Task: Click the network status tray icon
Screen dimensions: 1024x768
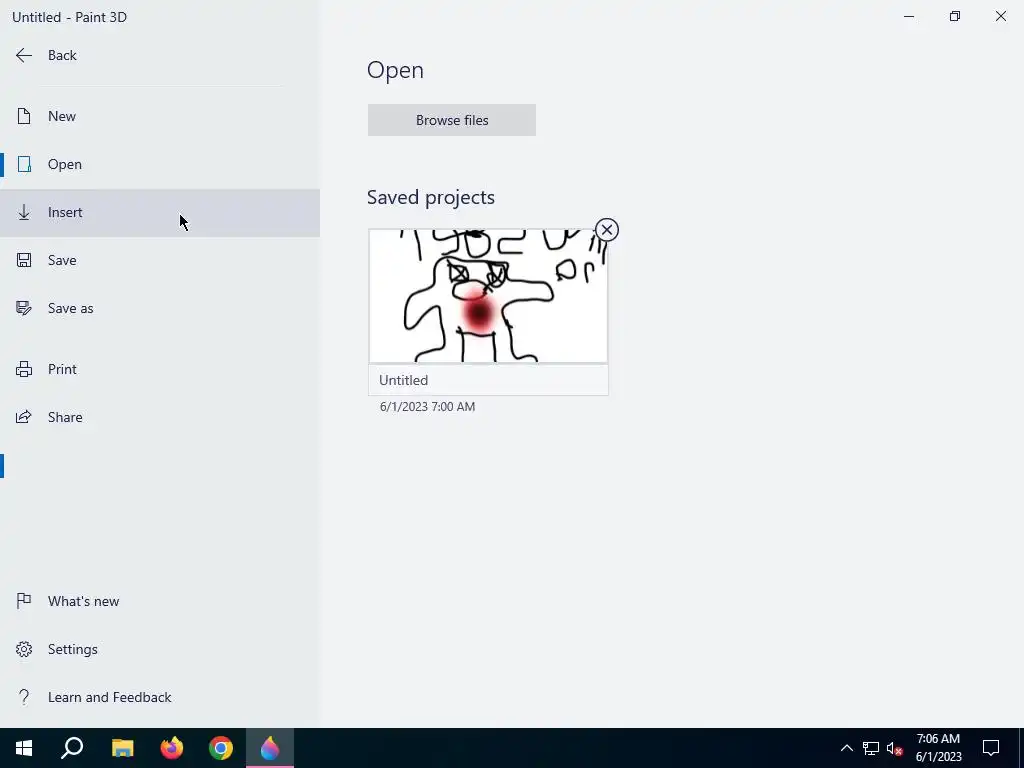Action: 871,748
